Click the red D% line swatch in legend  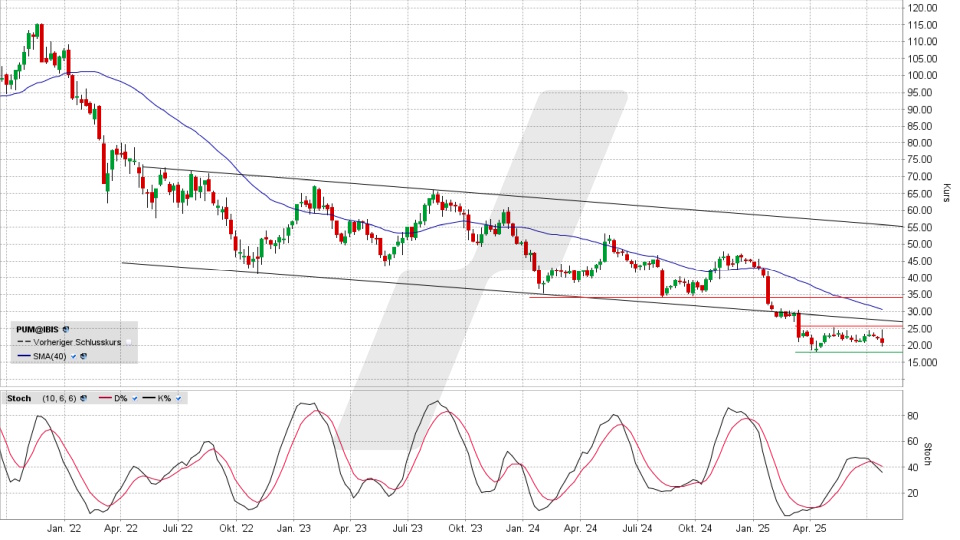click(105, 397)
